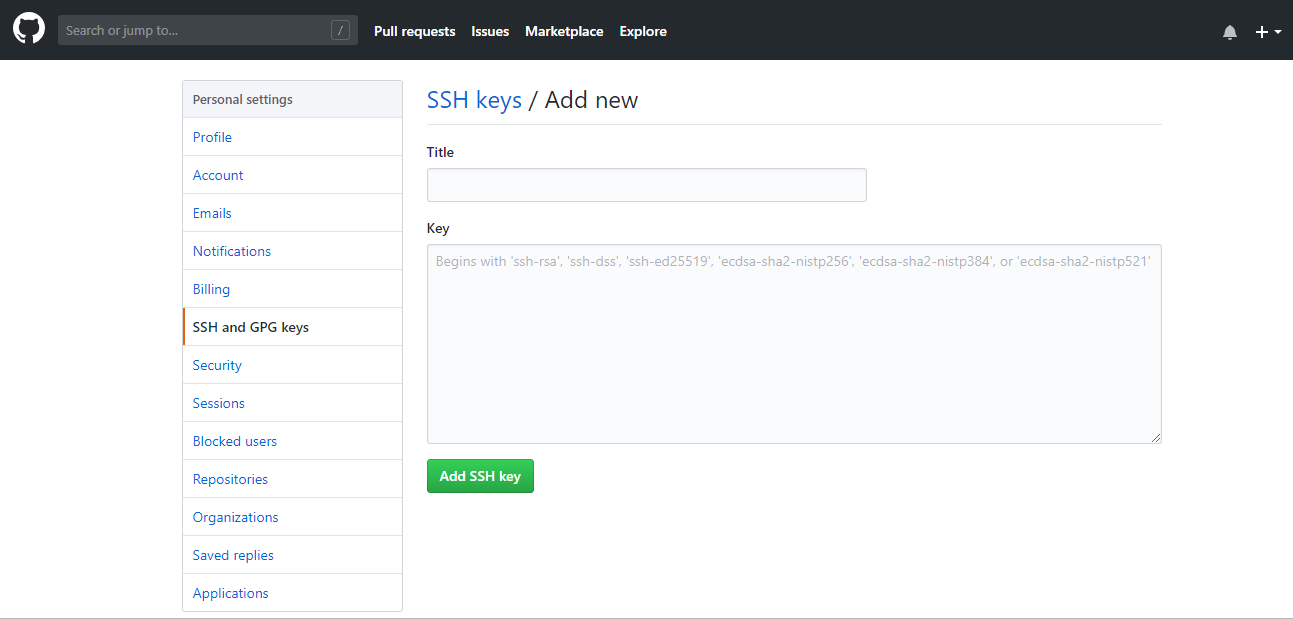The width and height of the screenshot is (1293, 619).
Task: Click the GitHub logo icon
Action: (28, 27)
